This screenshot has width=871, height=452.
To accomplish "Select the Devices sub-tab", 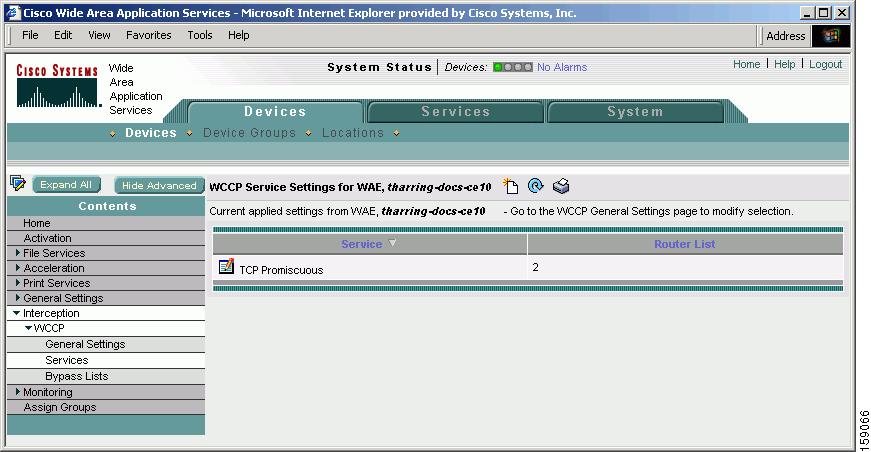I will coord(151,133).
